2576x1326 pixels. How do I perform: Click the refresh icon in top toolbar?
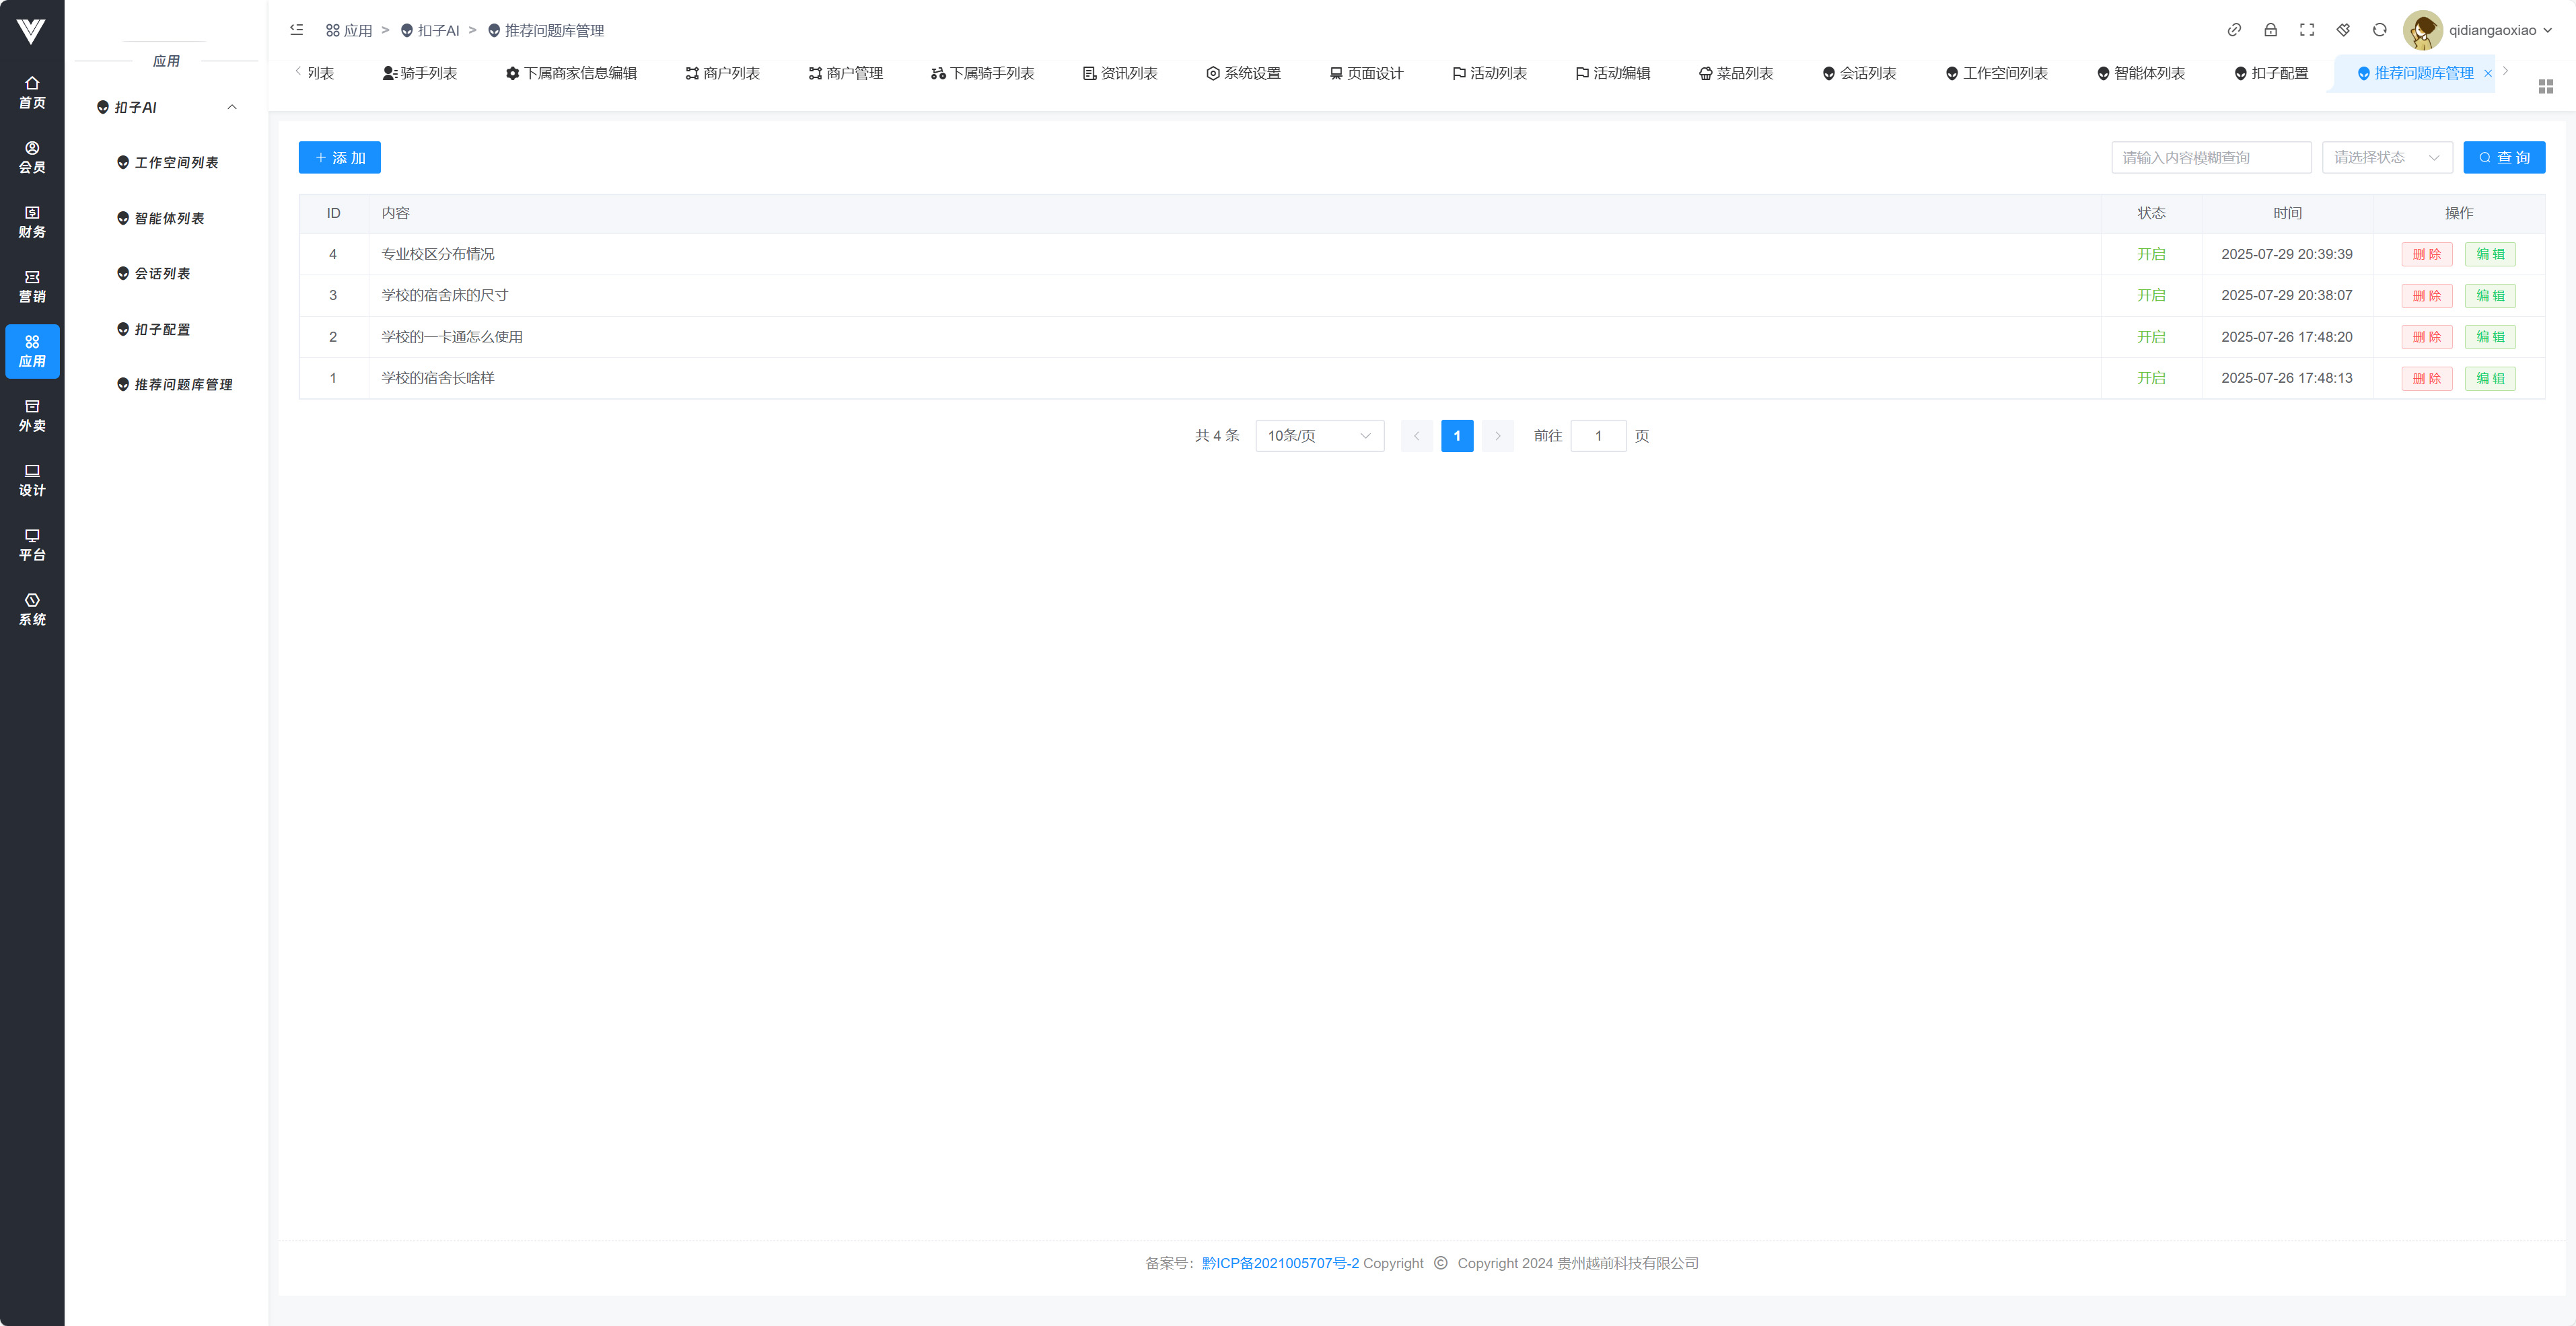(x=2380, y=30)
